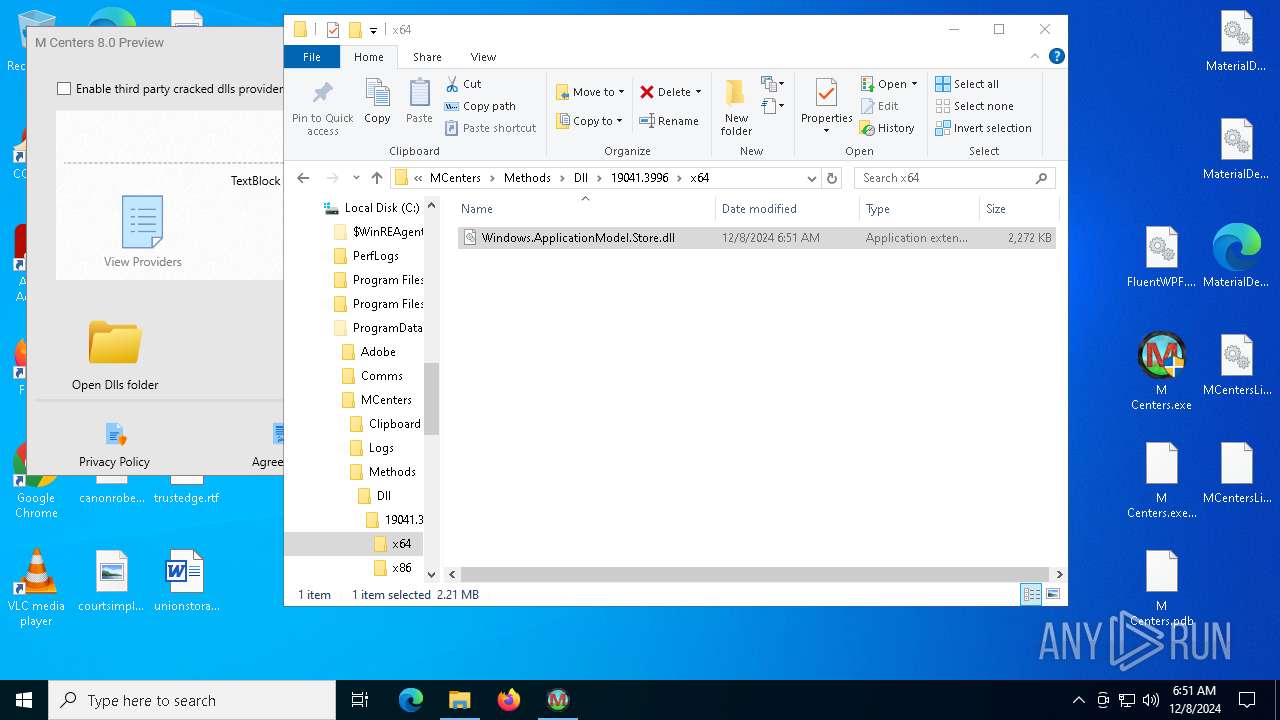Switch to the View tab
This screenshot has width=1280, height=720.
point(483,57)
